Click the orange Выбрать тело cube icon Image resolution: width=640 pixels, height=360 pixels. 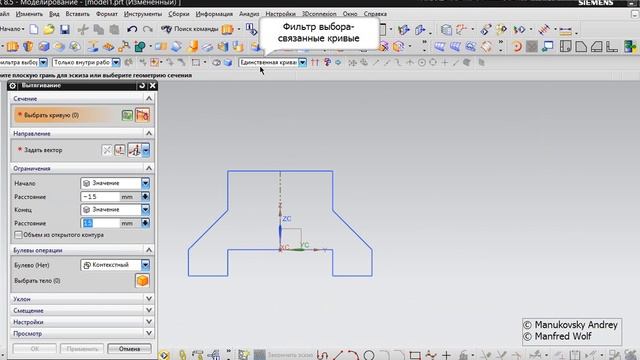click(x=142, y=281)
